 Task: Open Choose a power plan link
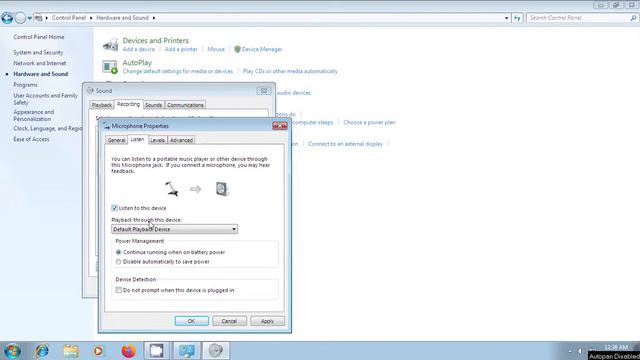(x=369, y=122)
